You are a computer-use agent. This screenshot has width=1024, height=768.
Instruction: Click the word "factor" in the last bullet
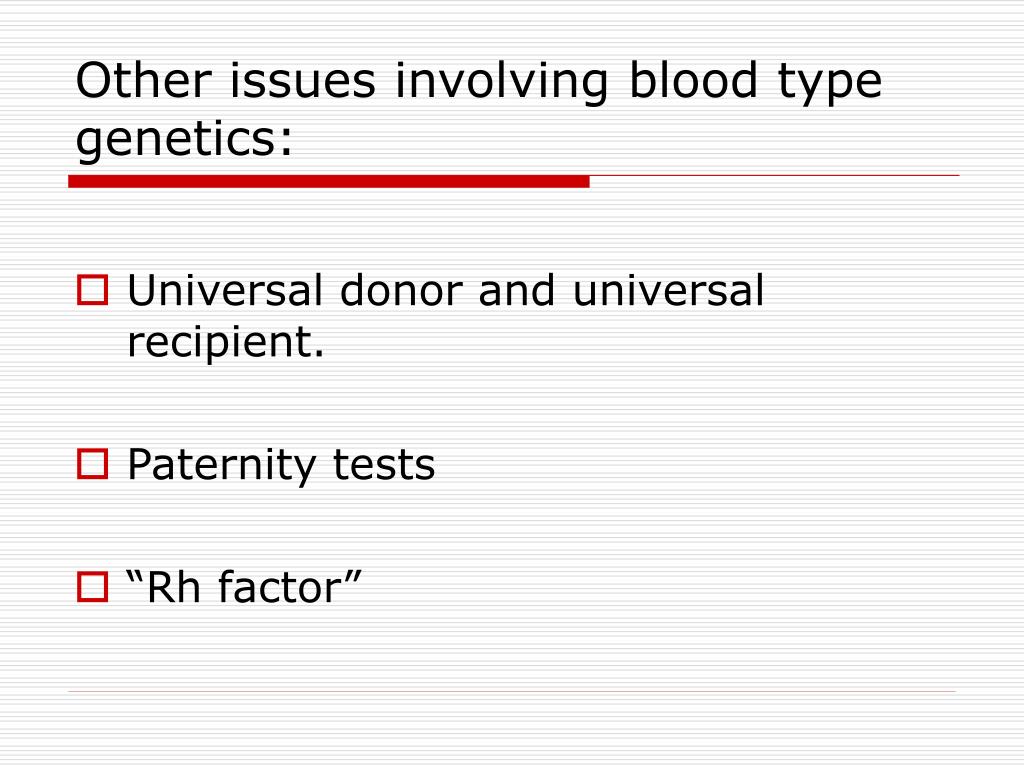(x=280, y=586)
